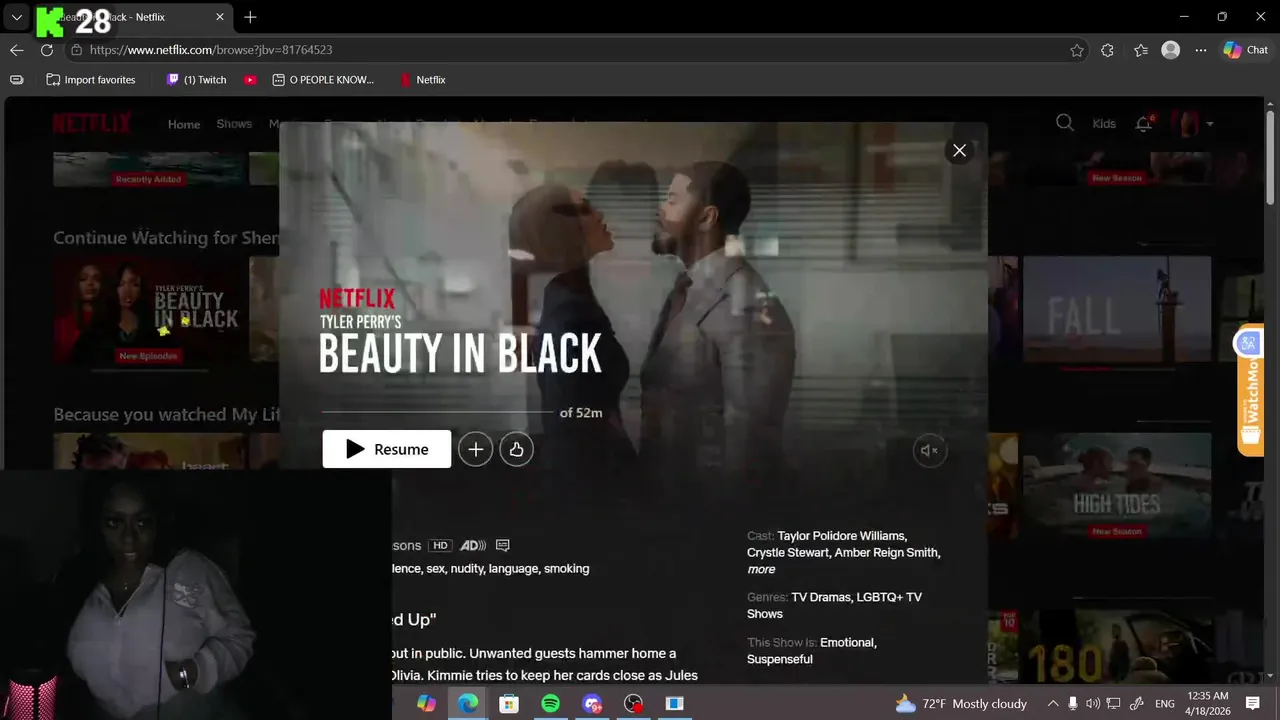
Task: Open Copilot Chat in Edge toolbar
Action: [x=1246, y=50]
